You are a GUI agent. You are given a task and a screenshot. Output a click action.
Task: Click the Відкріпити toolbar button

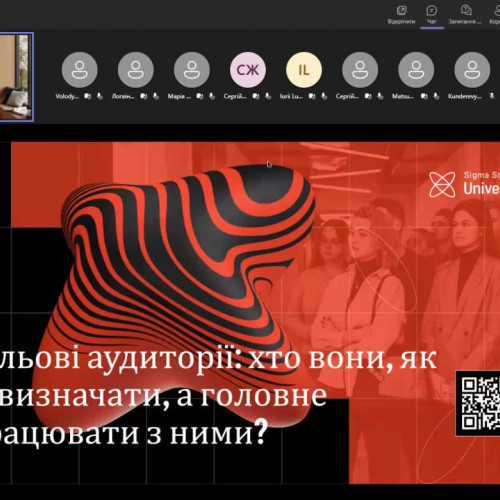point(401,15)
